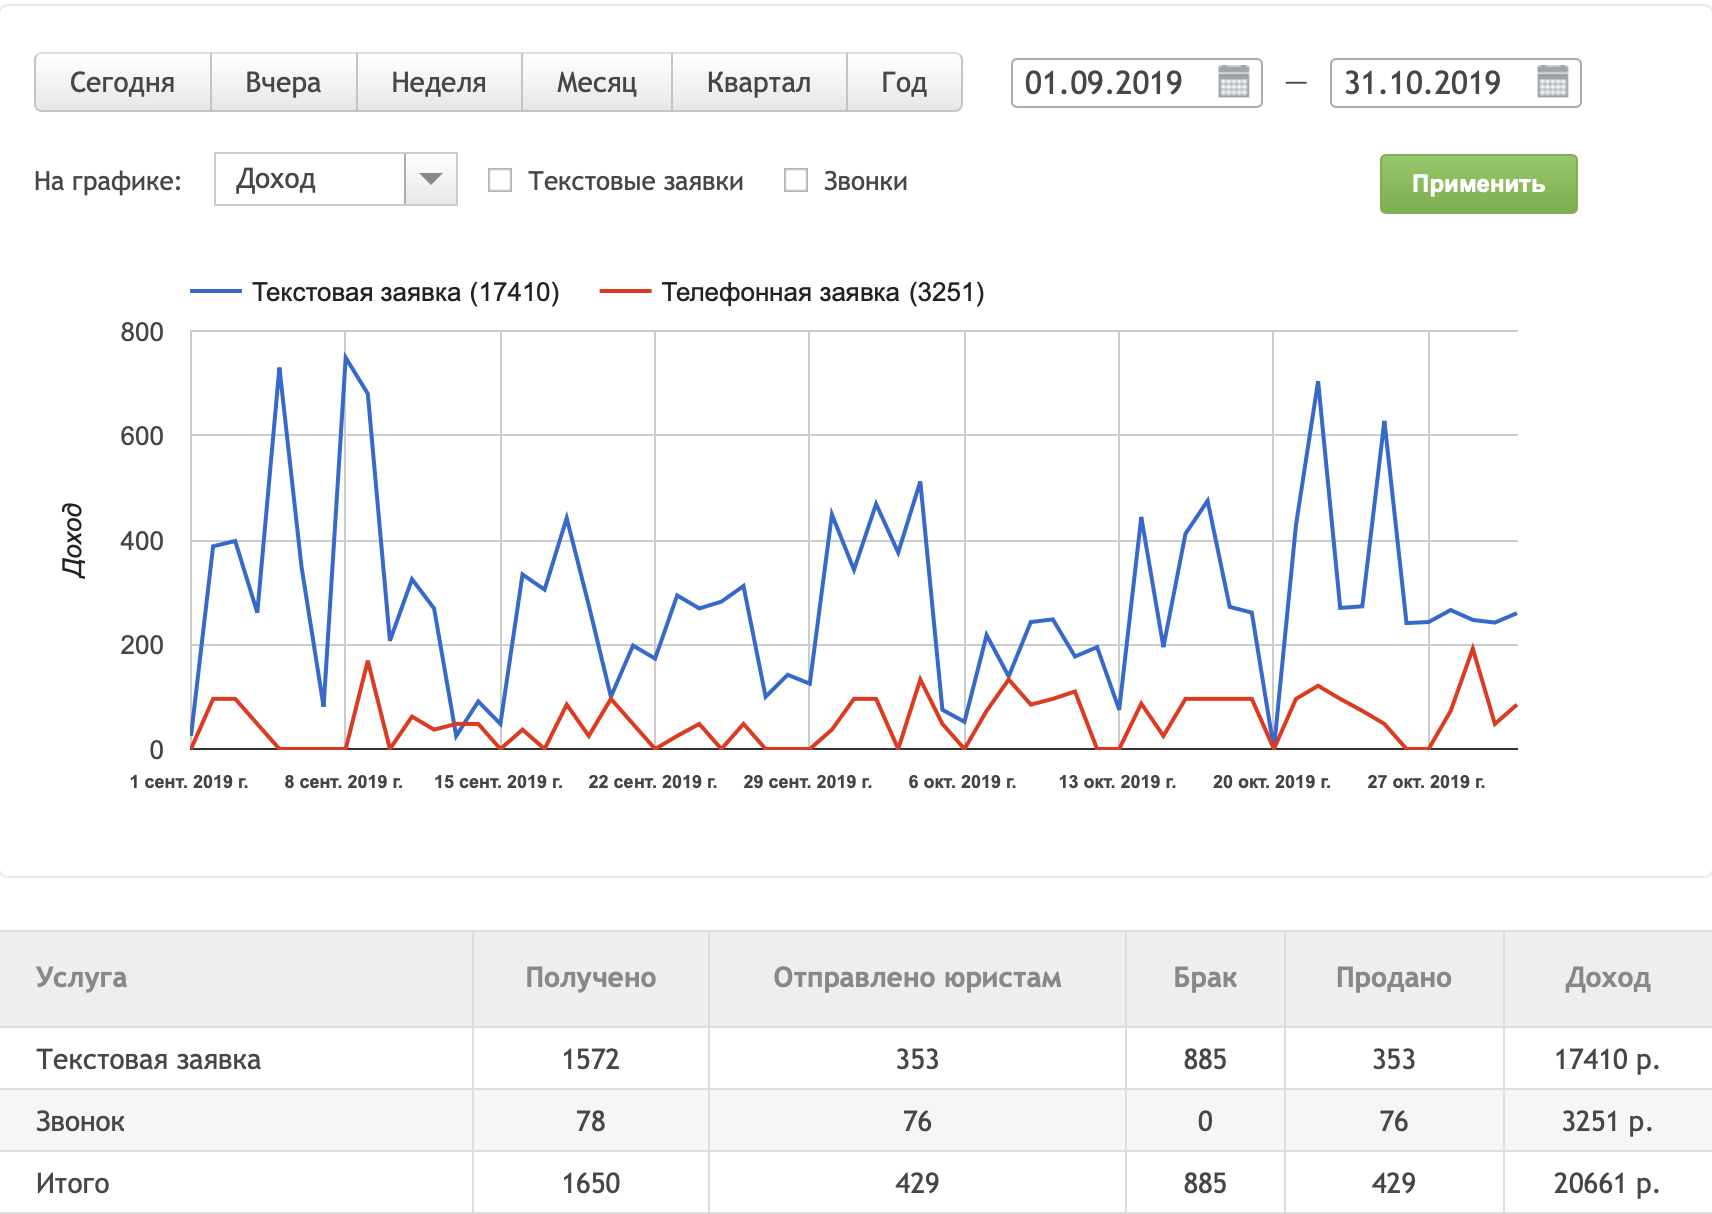Pick the Год period tab
Image resolution: width=1712 pixels, height=1214 pixels.
[904, 82]
